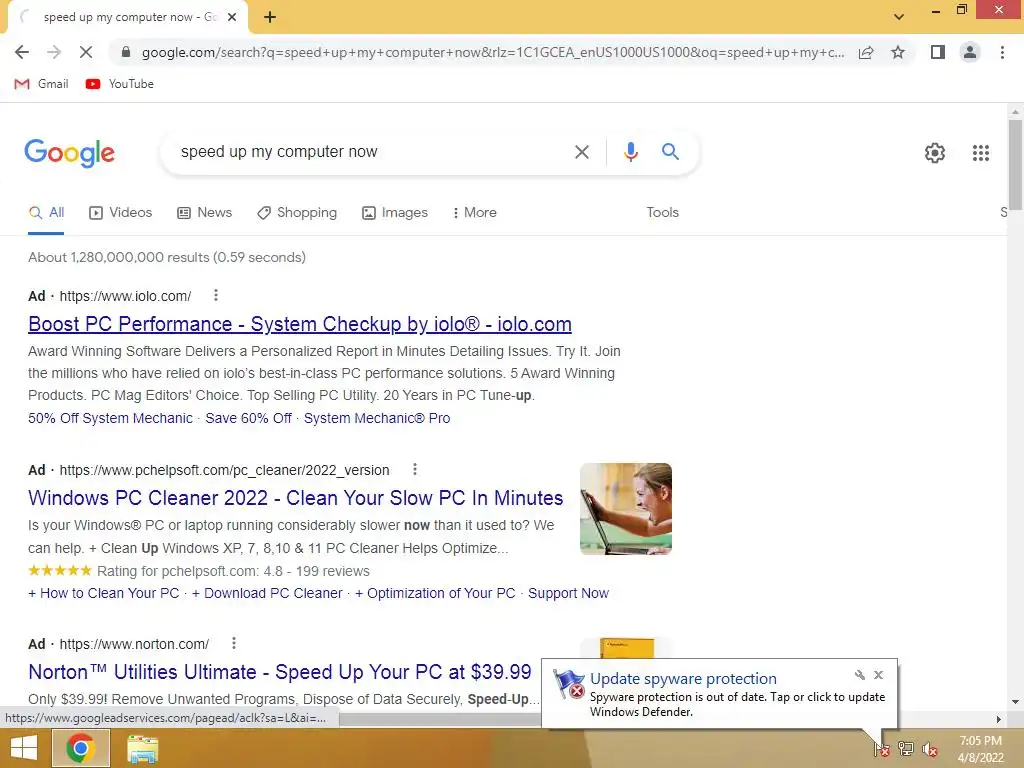The height and width of the screenshot is (768, 1024).
Task: Open 50% Off System Mechanic sitelink
Action: (x=110, y=418)
